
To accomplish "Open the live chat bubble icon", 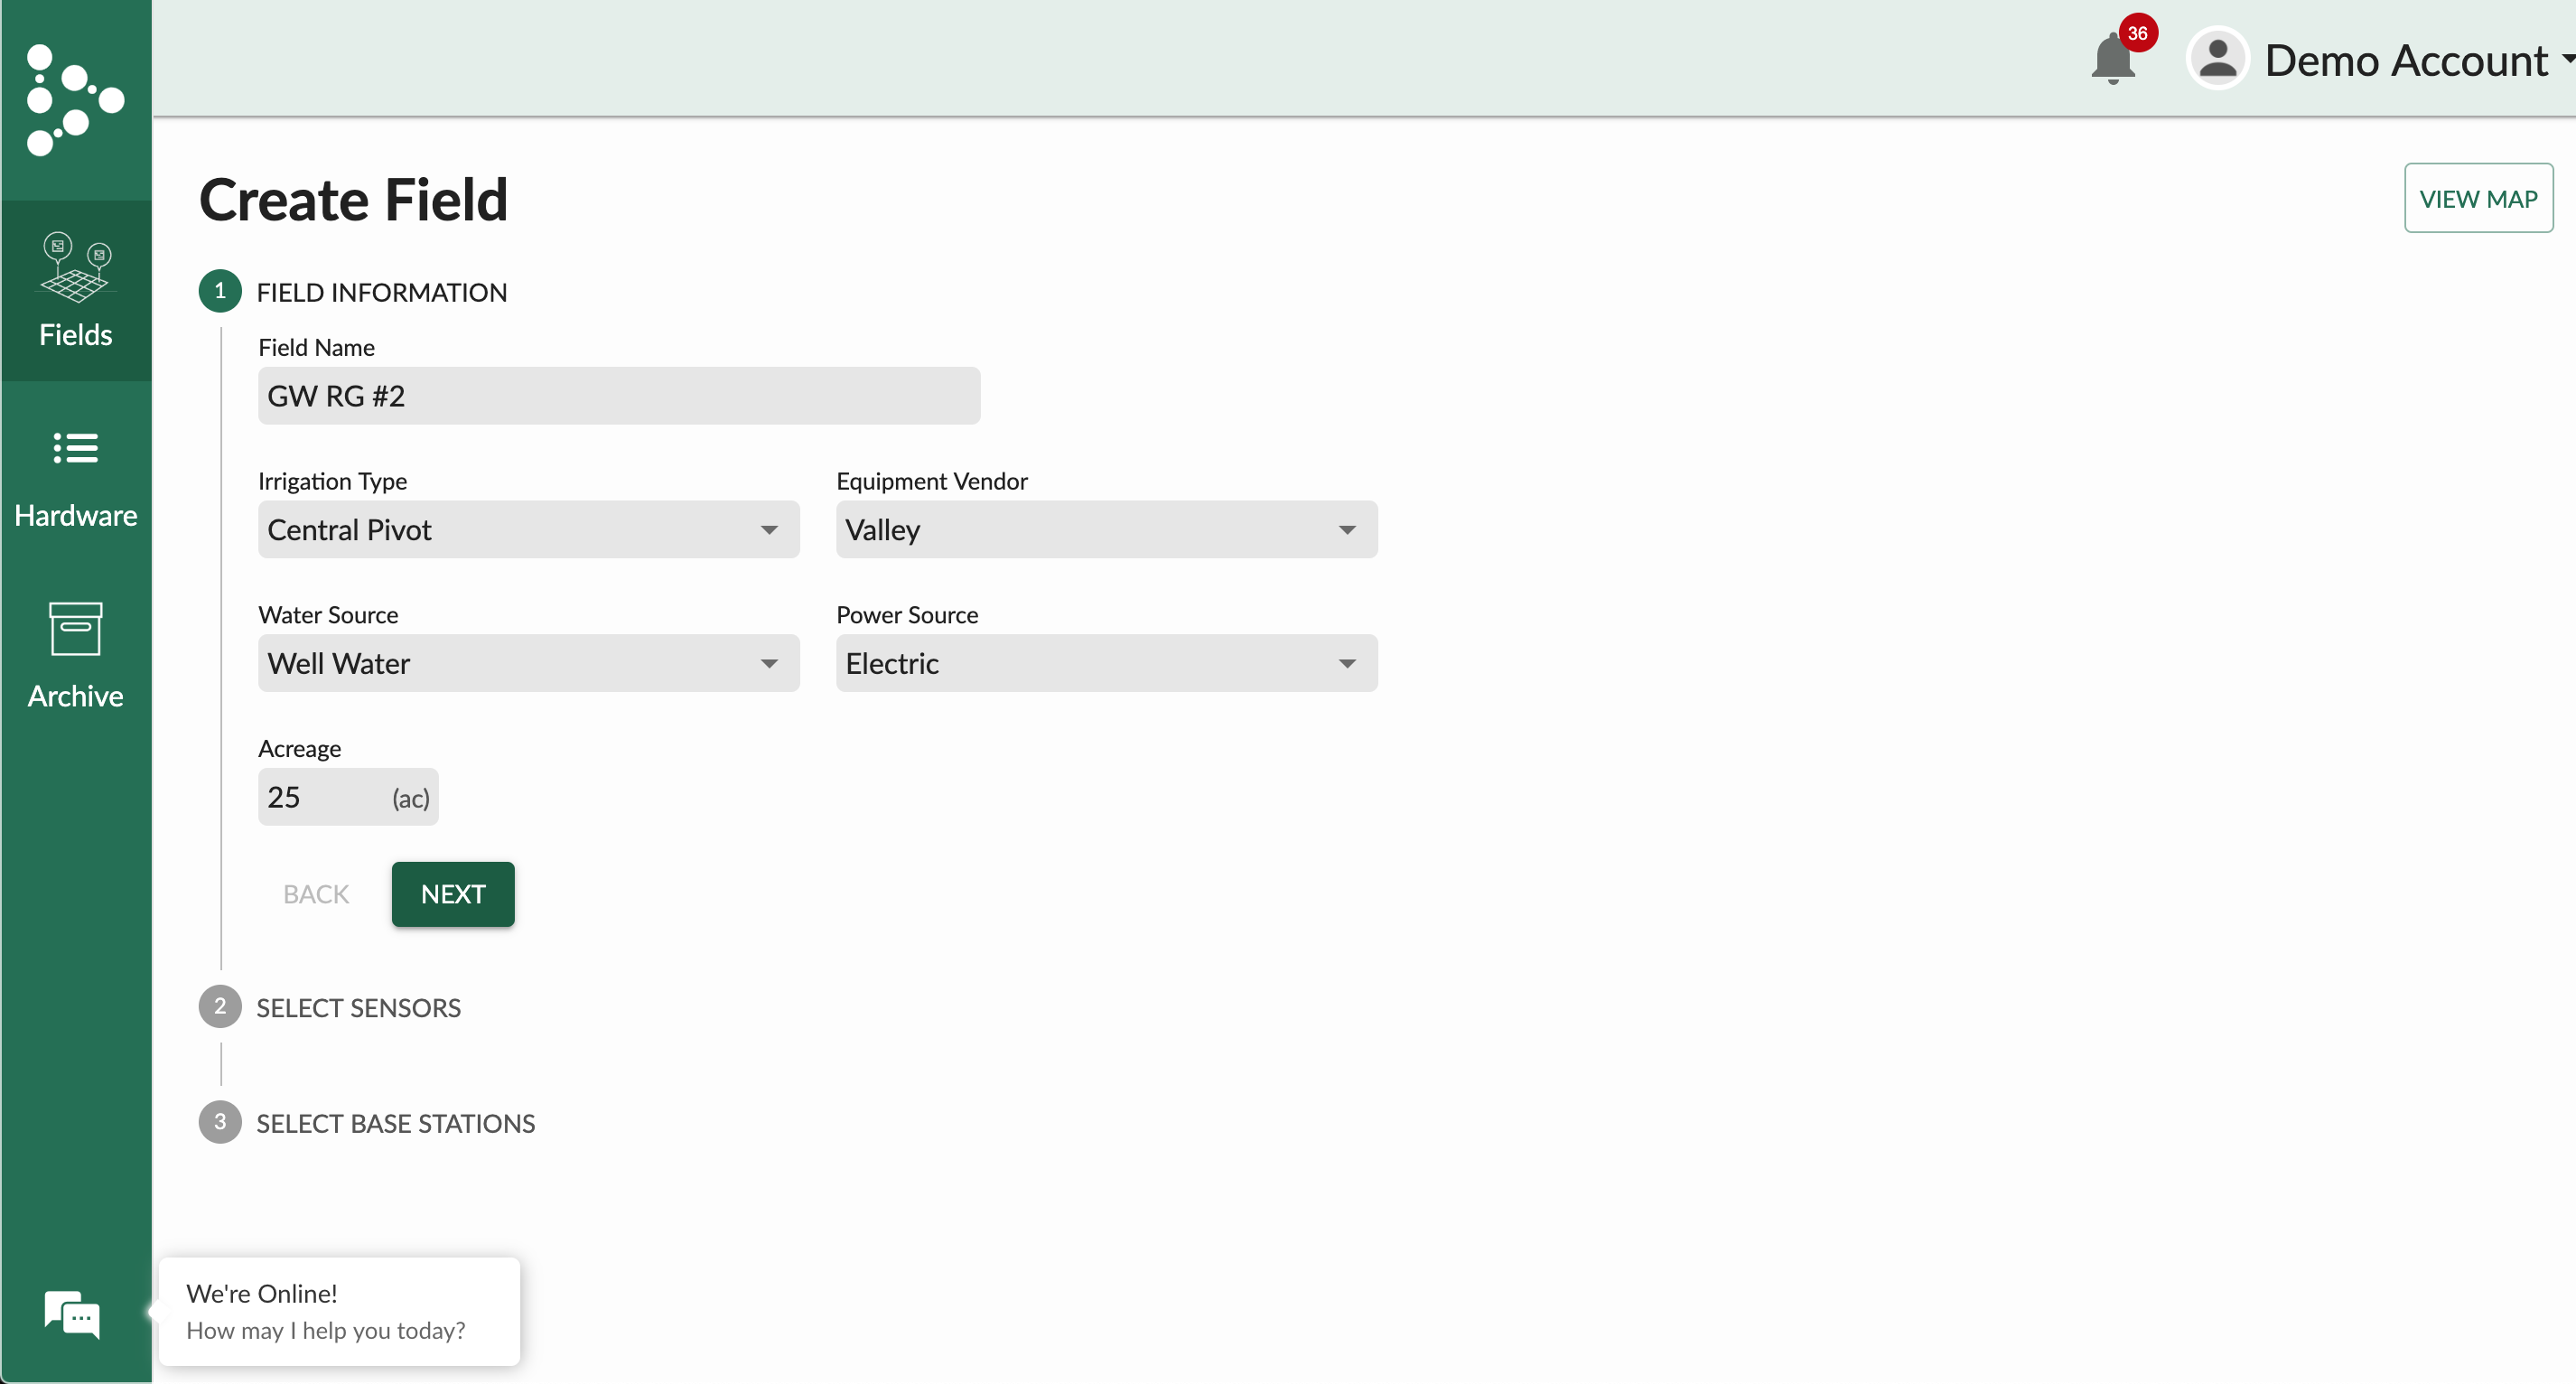I will click(x=72, y=1313).
